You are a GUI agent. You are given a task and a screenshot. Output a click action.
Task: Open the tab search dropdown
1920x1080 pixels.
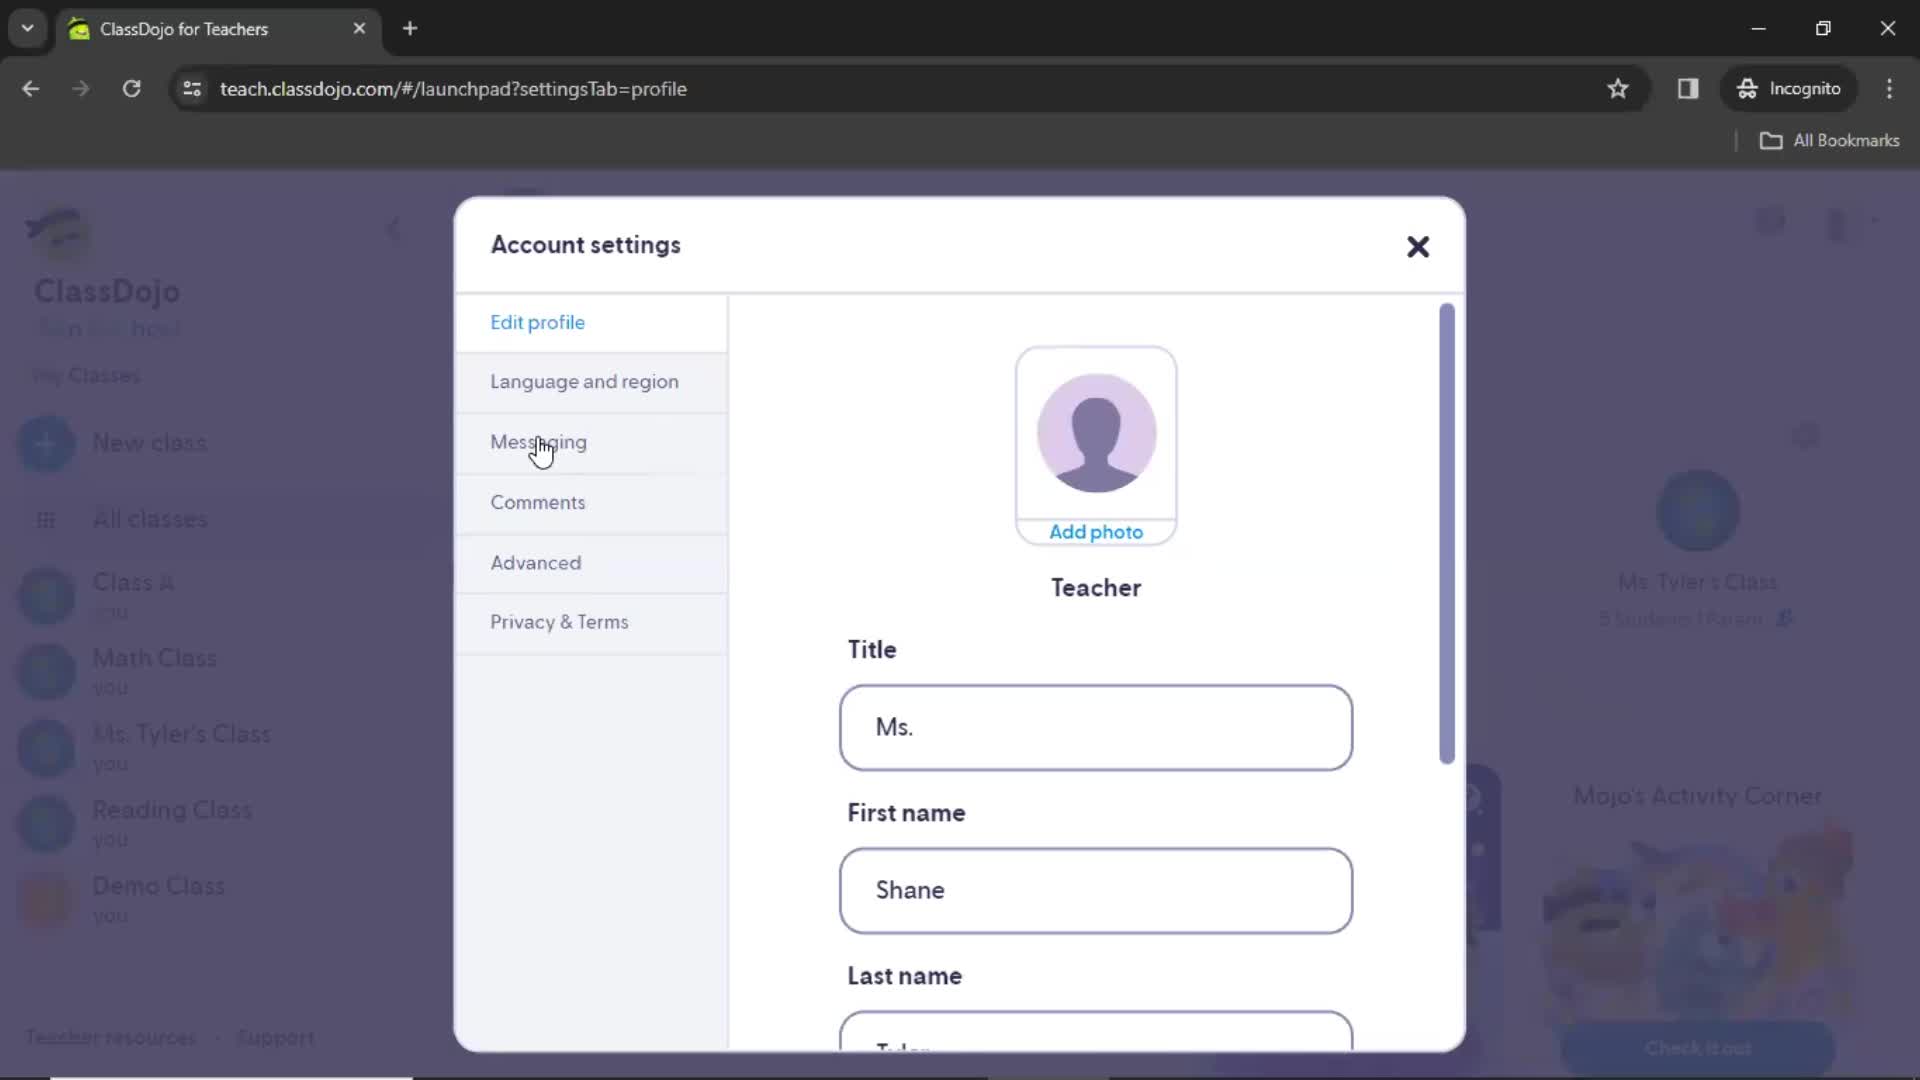27,28
